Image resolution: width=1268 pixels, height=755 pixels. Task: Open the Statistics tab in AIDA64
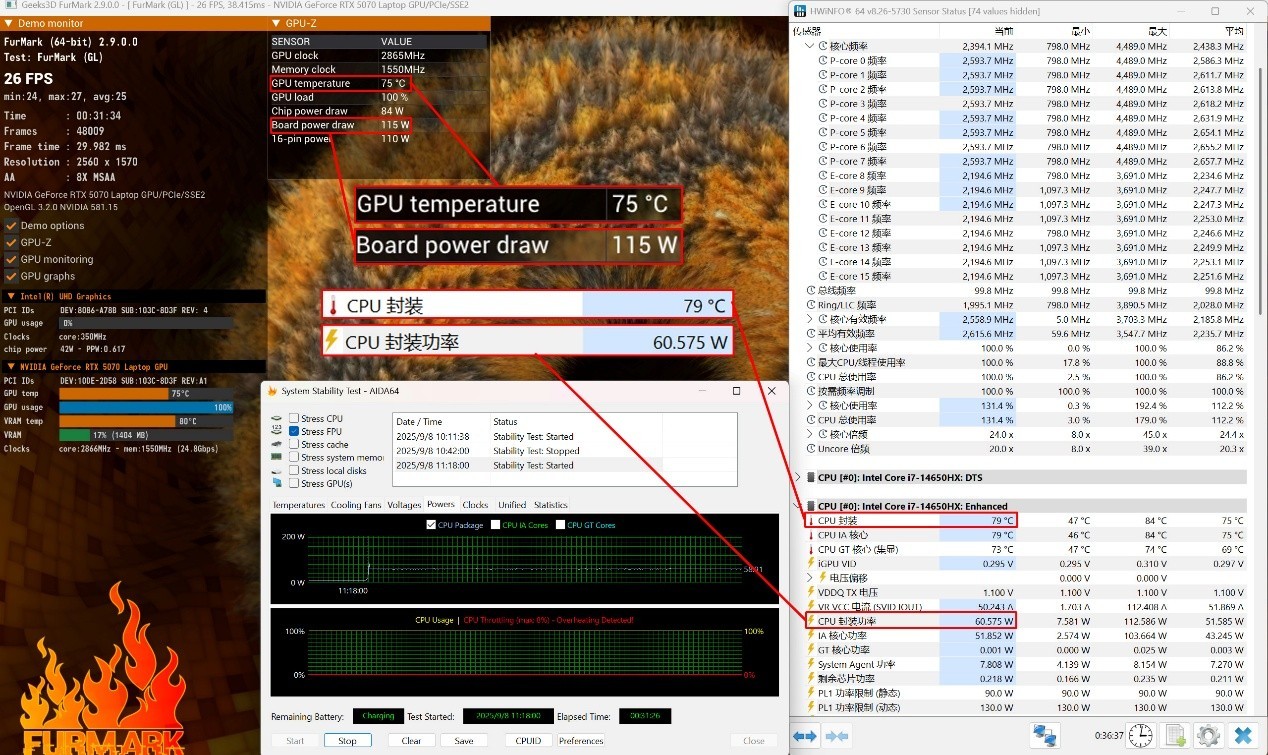pyautogui.click(x=550, y=505)
